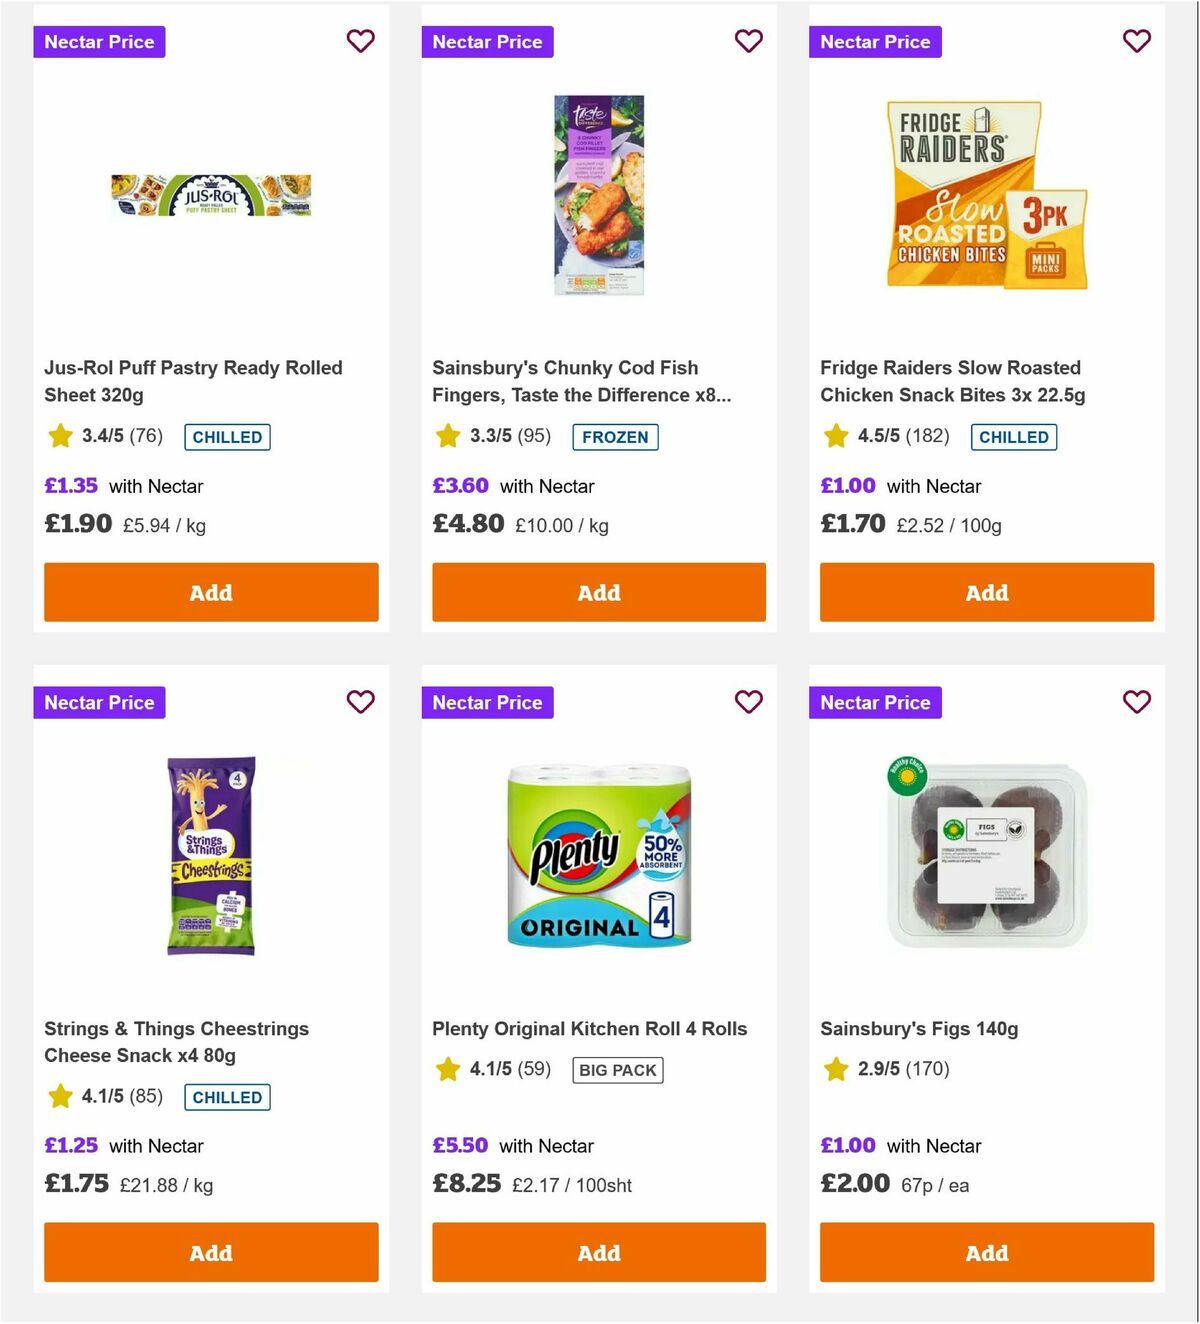Favourite the Fridge Raiders Chicken Snack Bites
Screen dimensions: 1200x1324
1136,41
